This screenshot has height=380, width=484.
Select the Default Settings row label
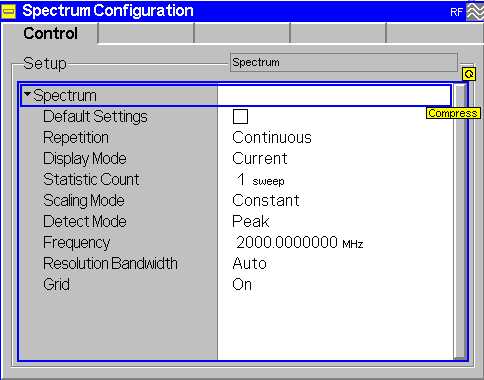click(x=95, y=117)
